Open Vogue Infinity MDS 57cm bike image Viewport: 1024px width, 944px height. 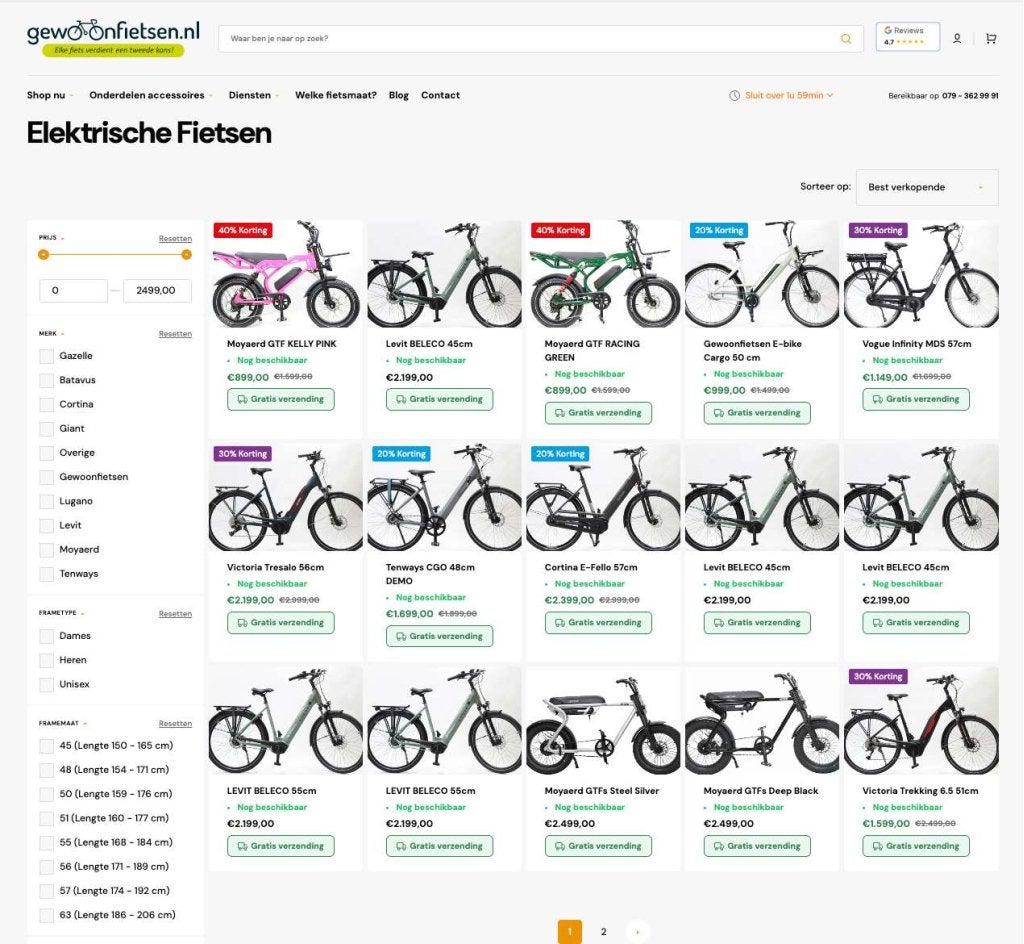click(x=921, y=274)
